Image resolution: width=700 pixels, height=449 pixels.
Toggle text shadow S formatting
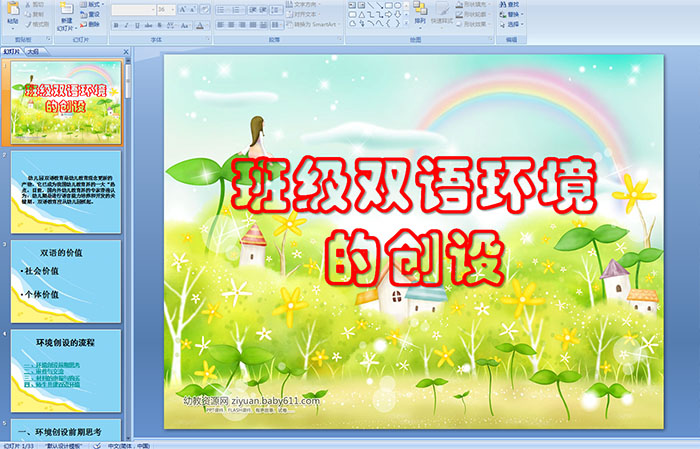[159, 25]
